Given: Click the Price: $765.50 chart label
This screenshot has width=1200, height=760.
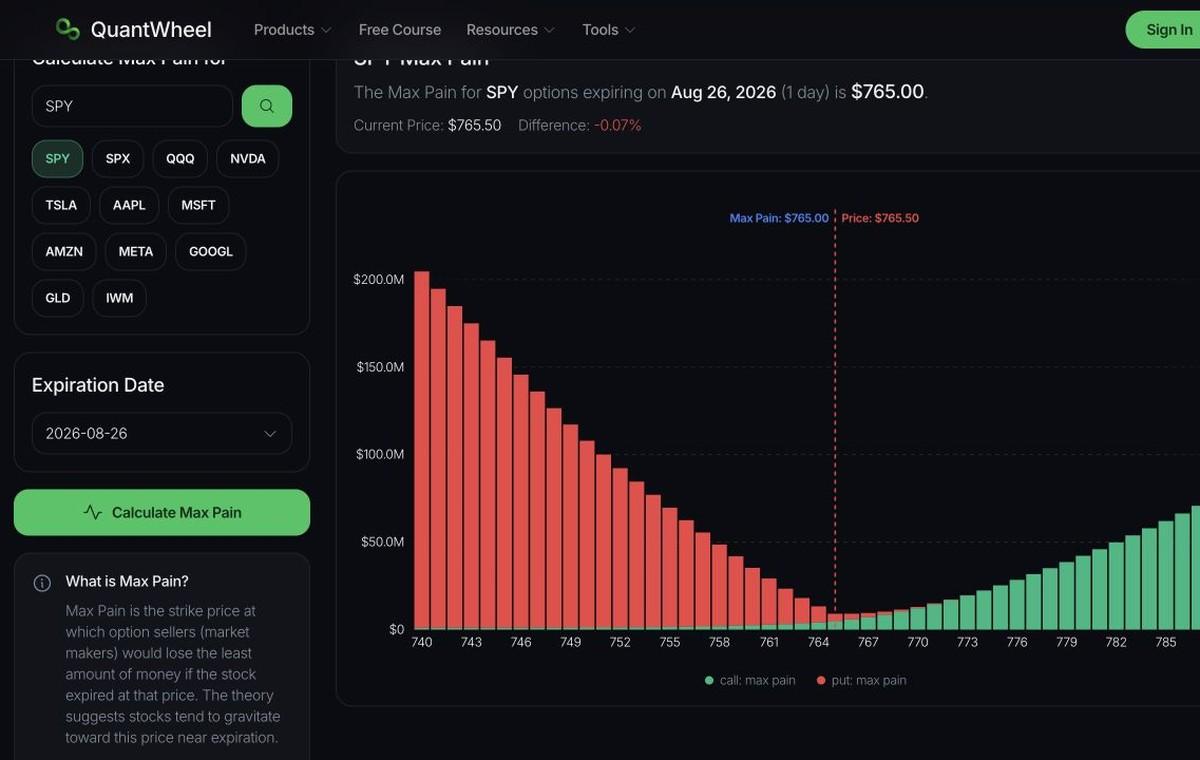Looking at the screenshot, I should (x=880, y=218).
